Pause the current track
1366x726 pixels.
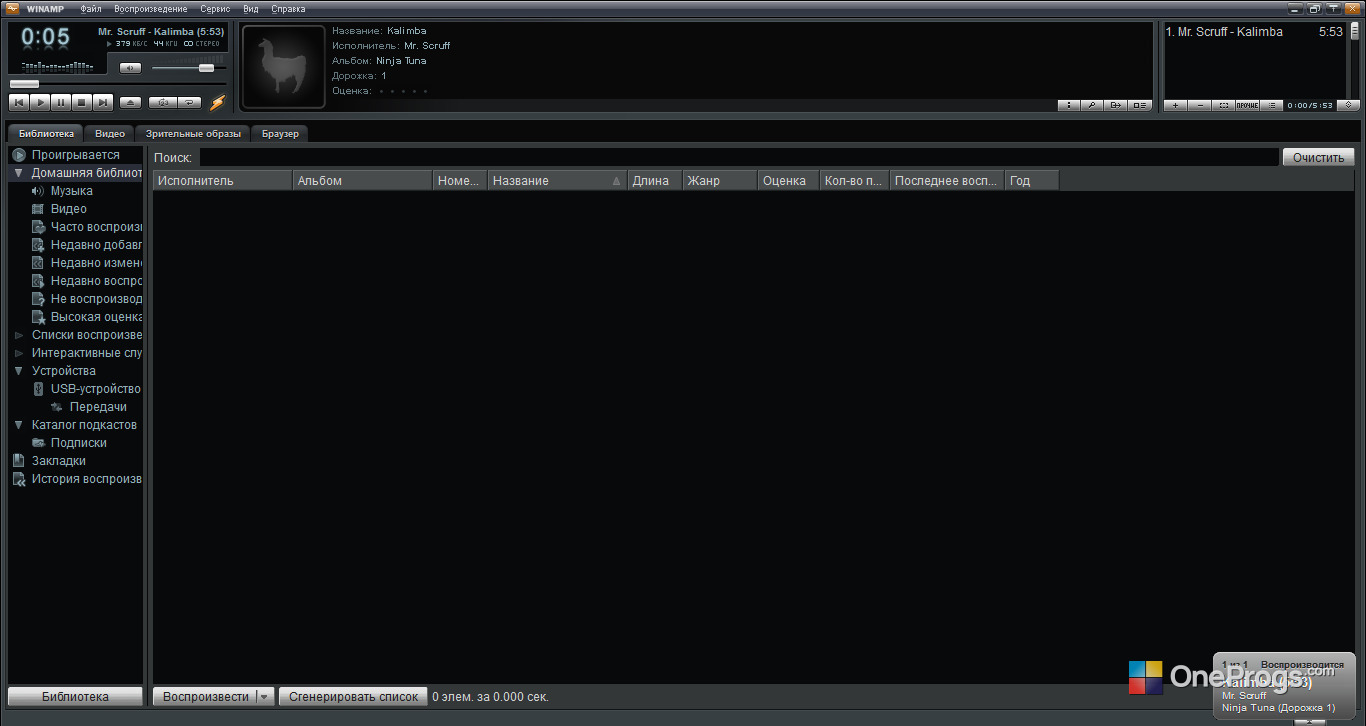(x=61, y=102)
